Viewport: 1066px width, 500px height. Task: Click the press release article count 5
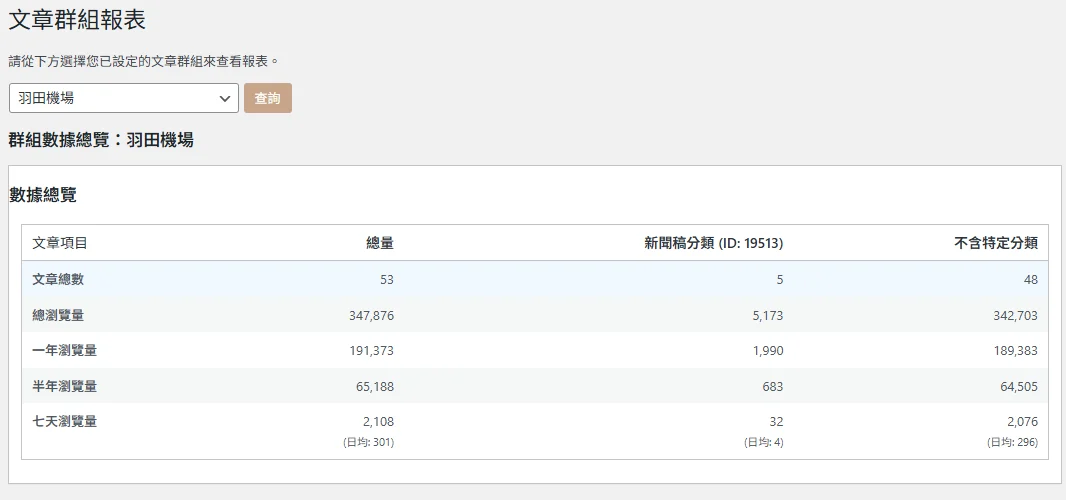pyautogui.click(x=780, y=279)
